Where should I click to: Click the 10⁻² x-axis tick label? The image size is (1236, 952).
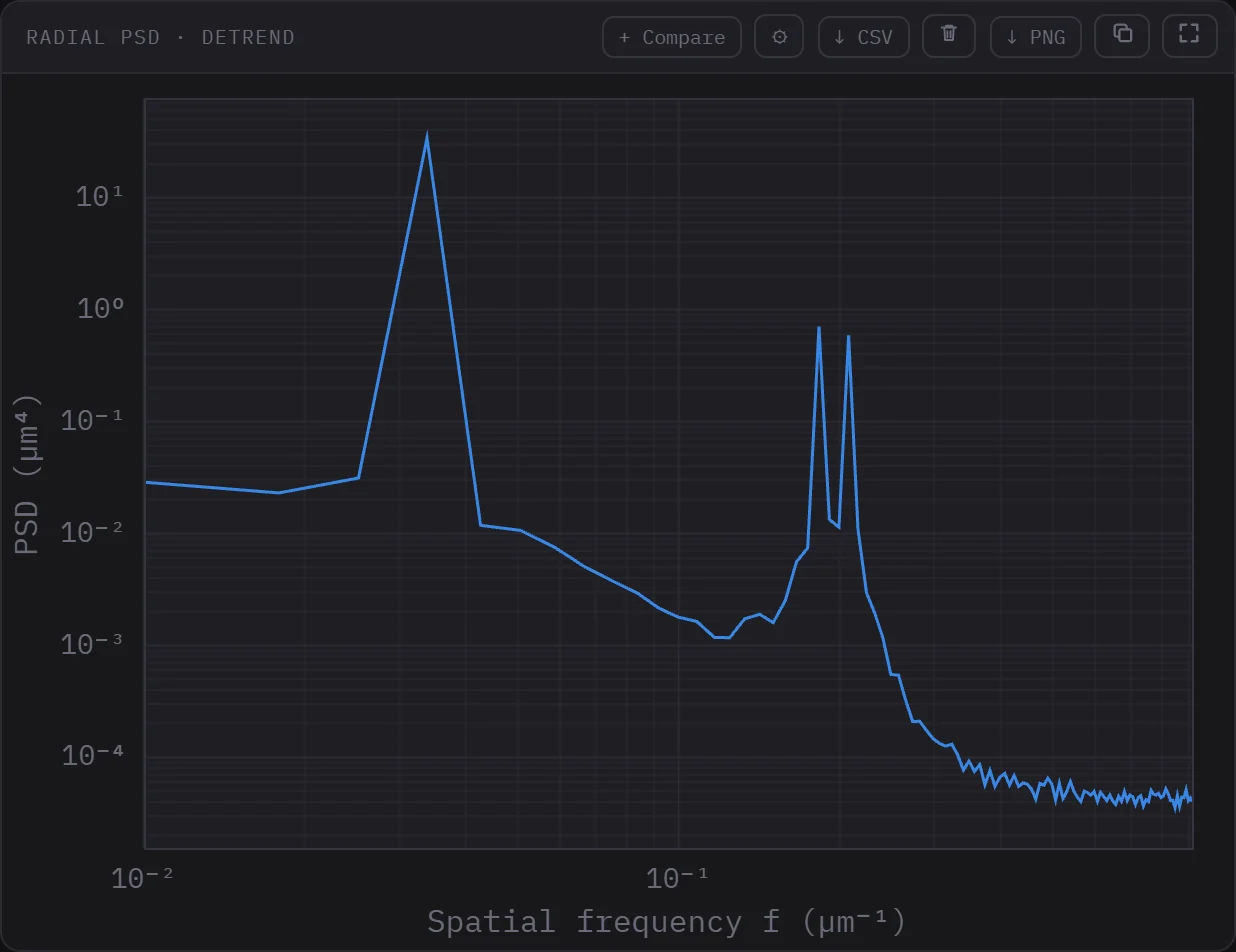click(x=141, y=878)
